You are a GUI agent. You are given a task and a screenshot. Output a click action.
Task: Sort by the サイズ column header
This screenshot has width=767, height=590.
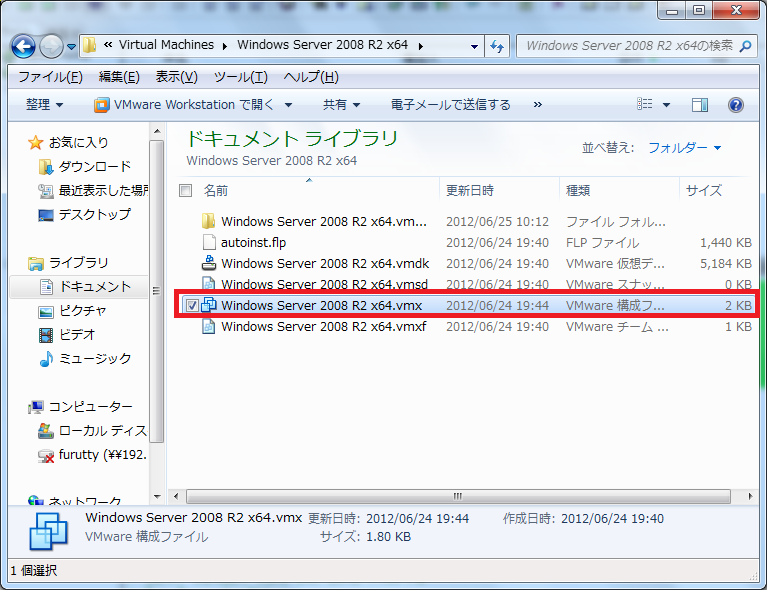pyautogui.click(x=704, y=190)
